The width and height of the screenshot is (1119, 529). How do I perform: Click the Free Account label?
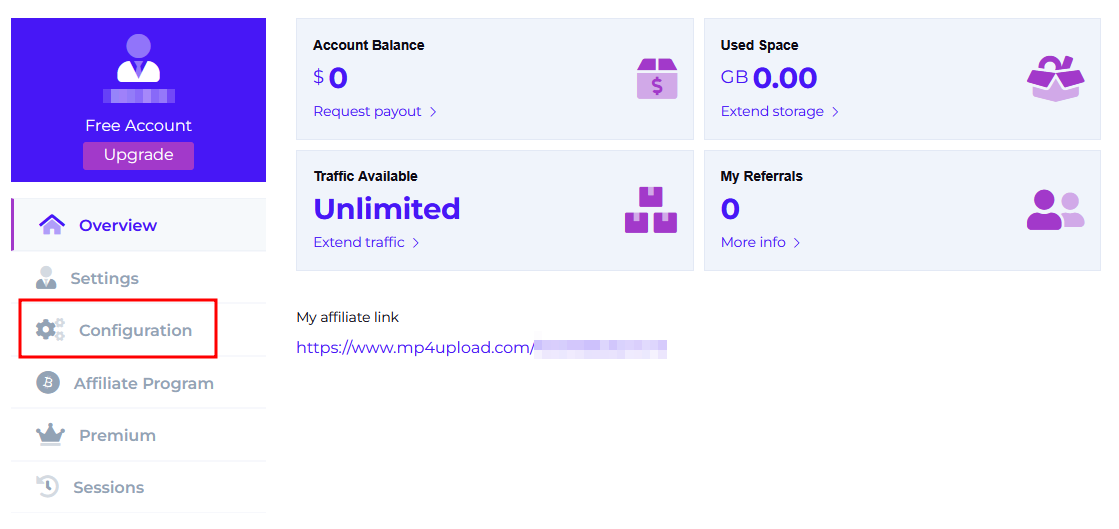[138, 126]
